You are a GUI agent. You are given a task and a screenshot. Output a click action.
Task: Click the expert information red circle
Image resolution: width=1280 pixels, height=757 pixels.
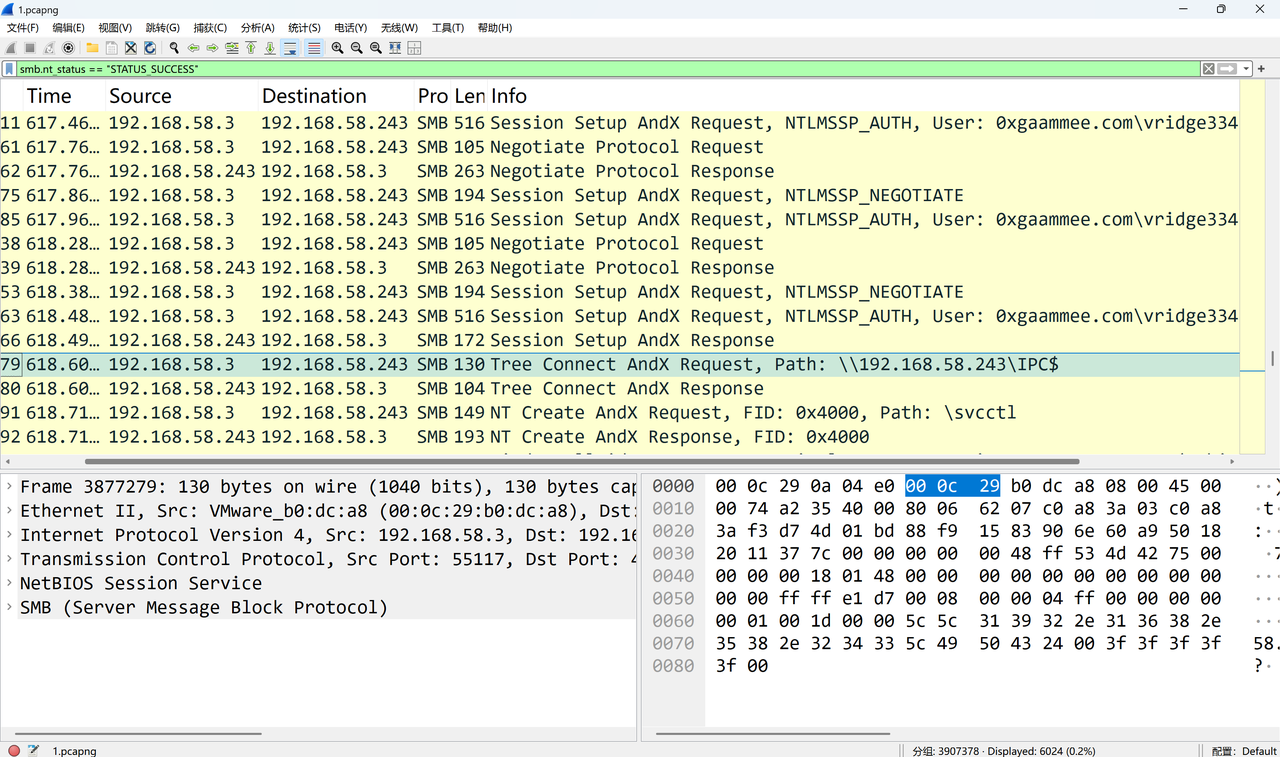[14, 750]
